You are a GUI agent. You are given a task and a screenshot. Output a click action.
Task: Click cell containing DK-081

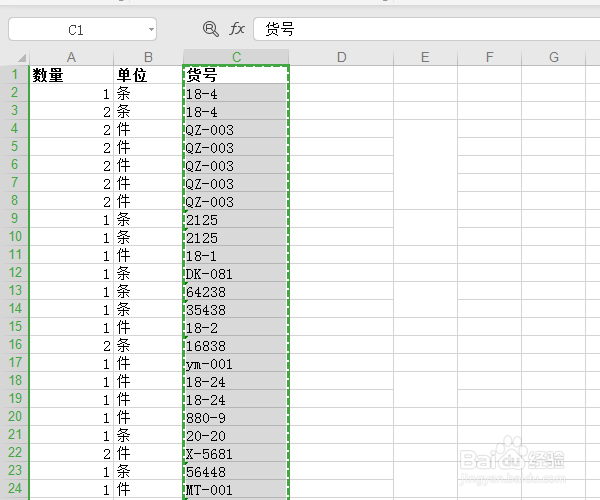coord(236,273)
